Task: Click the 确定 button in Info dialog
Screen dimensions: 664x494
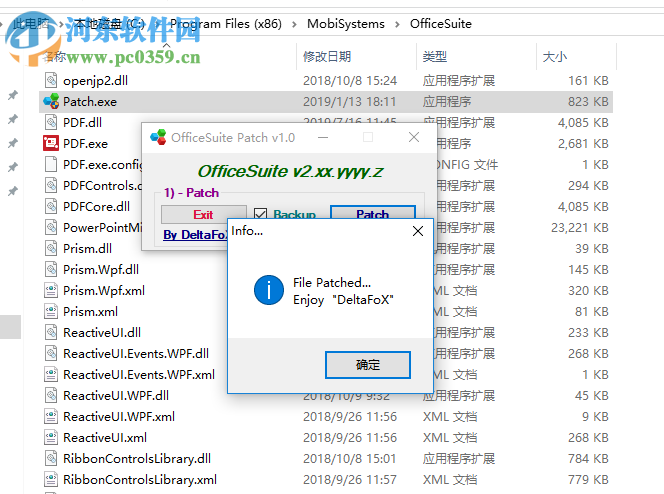Action: 368,364
